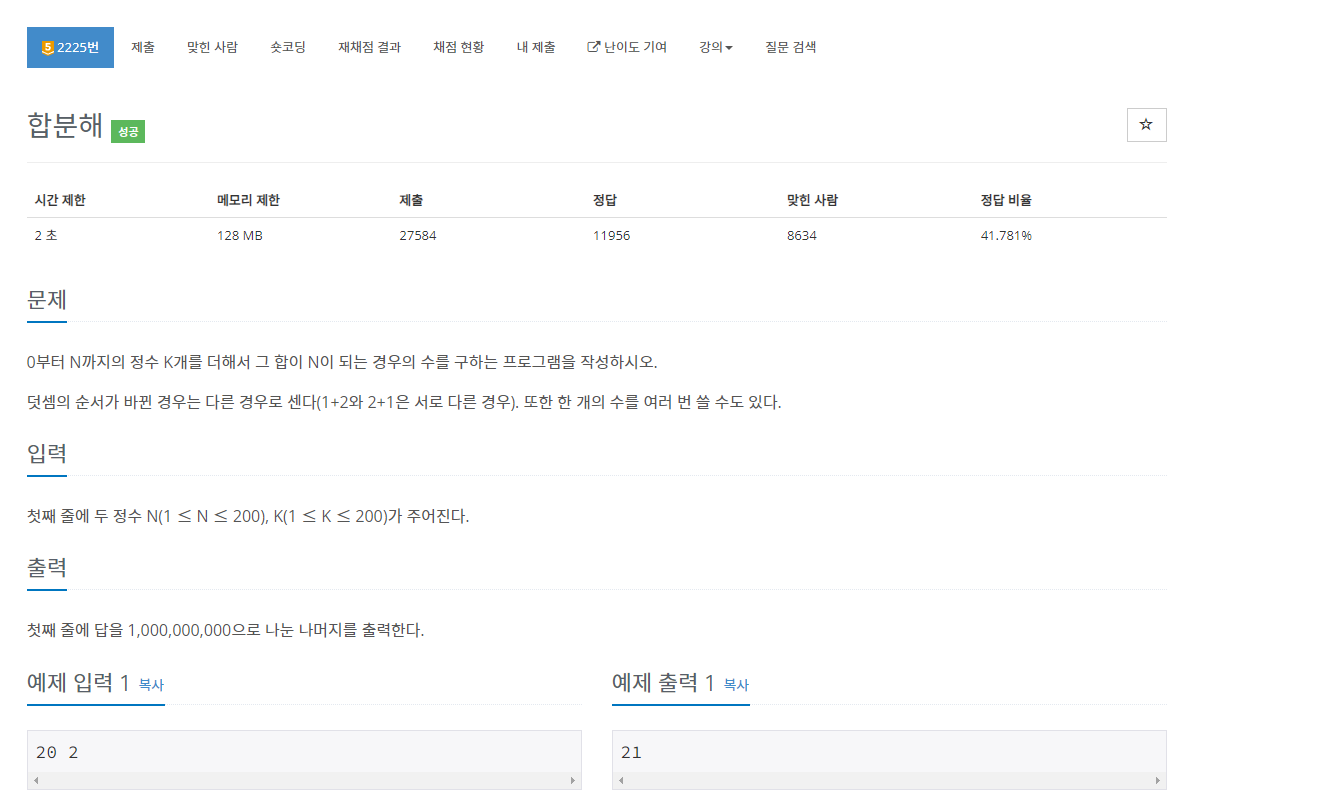Screen dimensions: 1344x806
Task: Expand the 강의 dropdown menu
Action: [x=716, y=47]
